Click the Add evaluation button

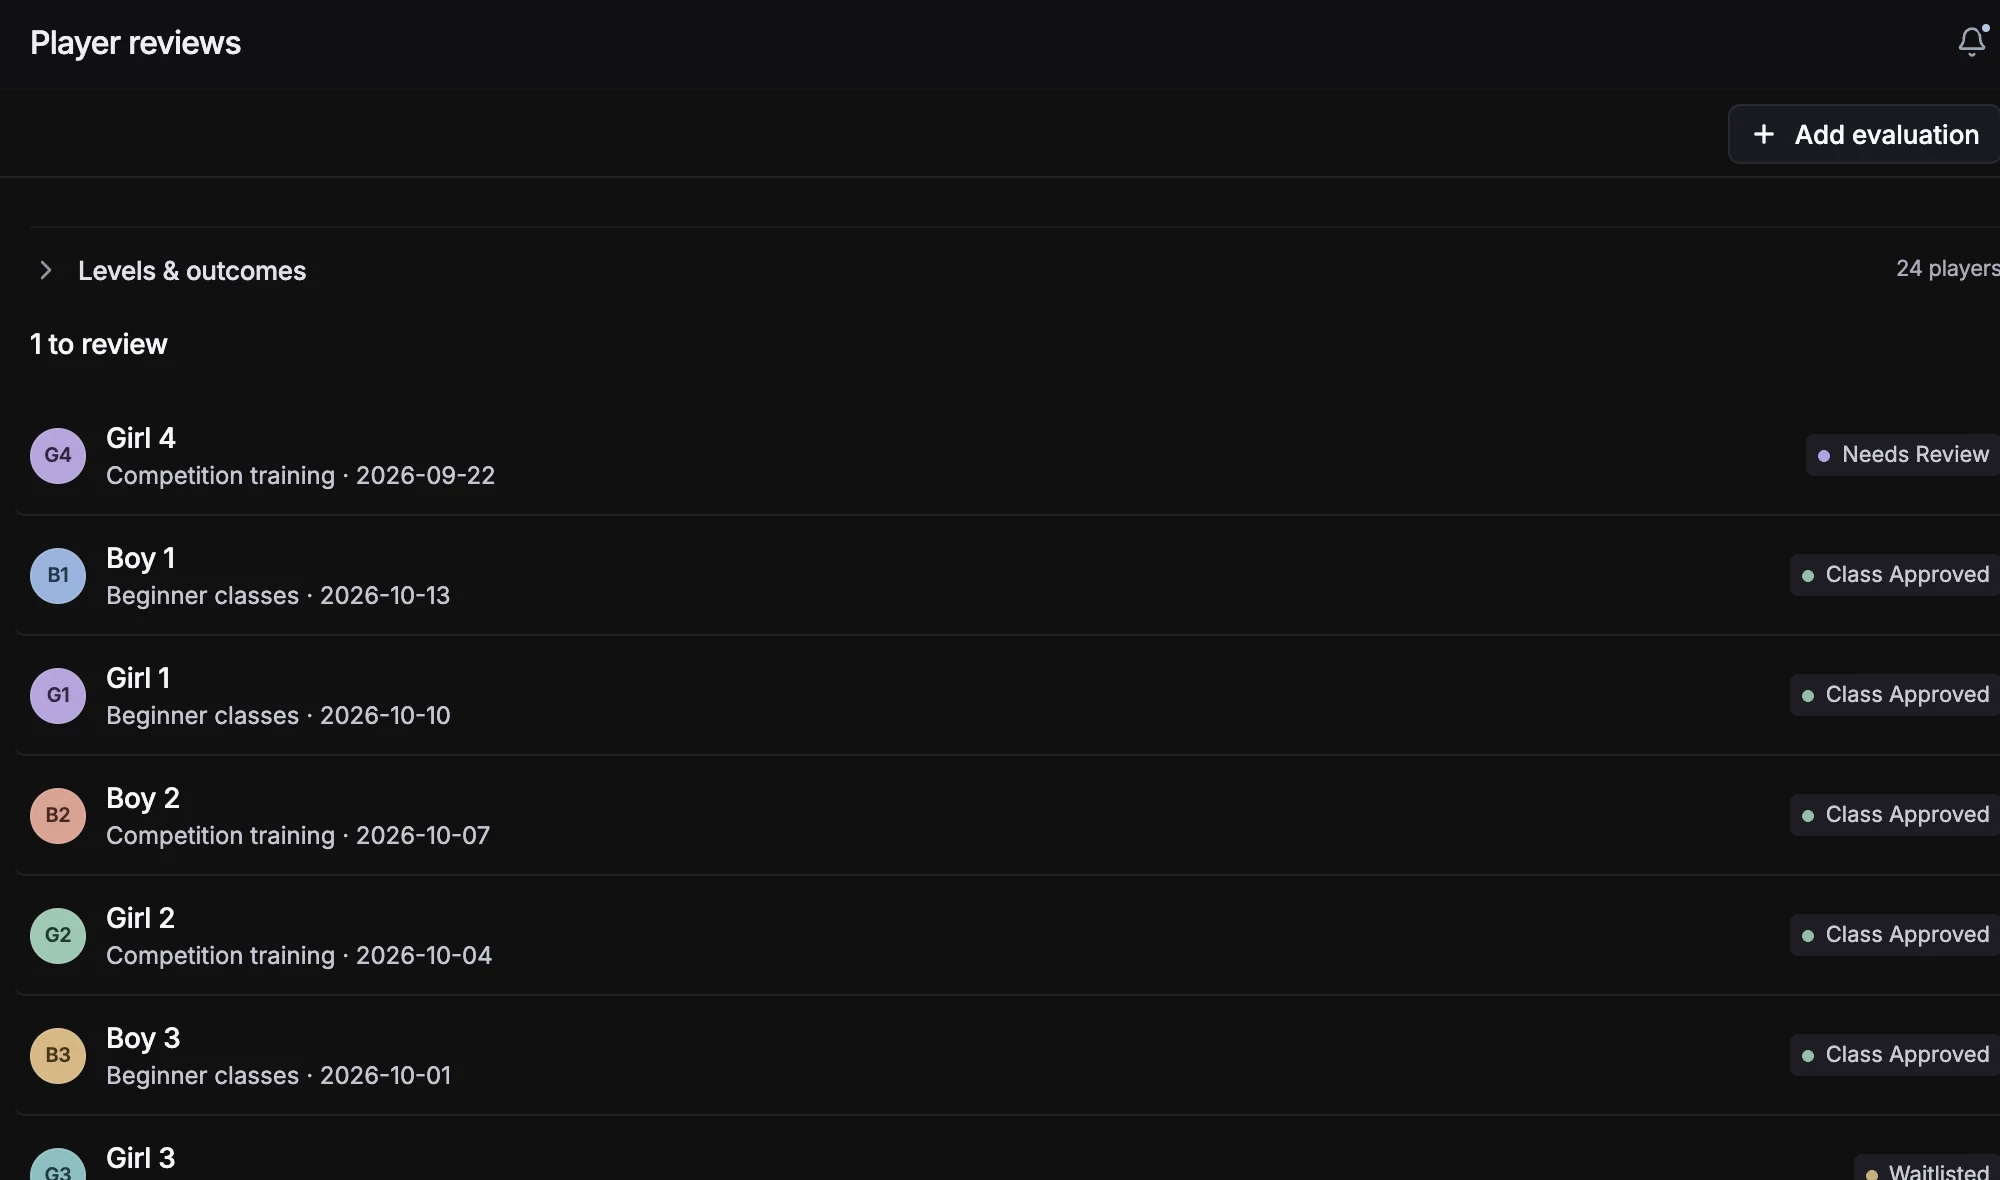[x=1864, y=134]
